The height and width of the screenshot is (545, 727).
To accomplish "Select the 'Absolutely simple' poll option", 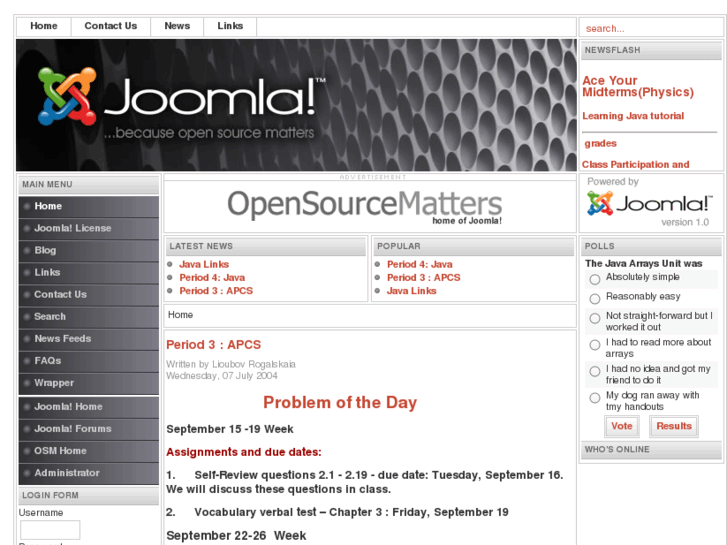I will (595, 279).
